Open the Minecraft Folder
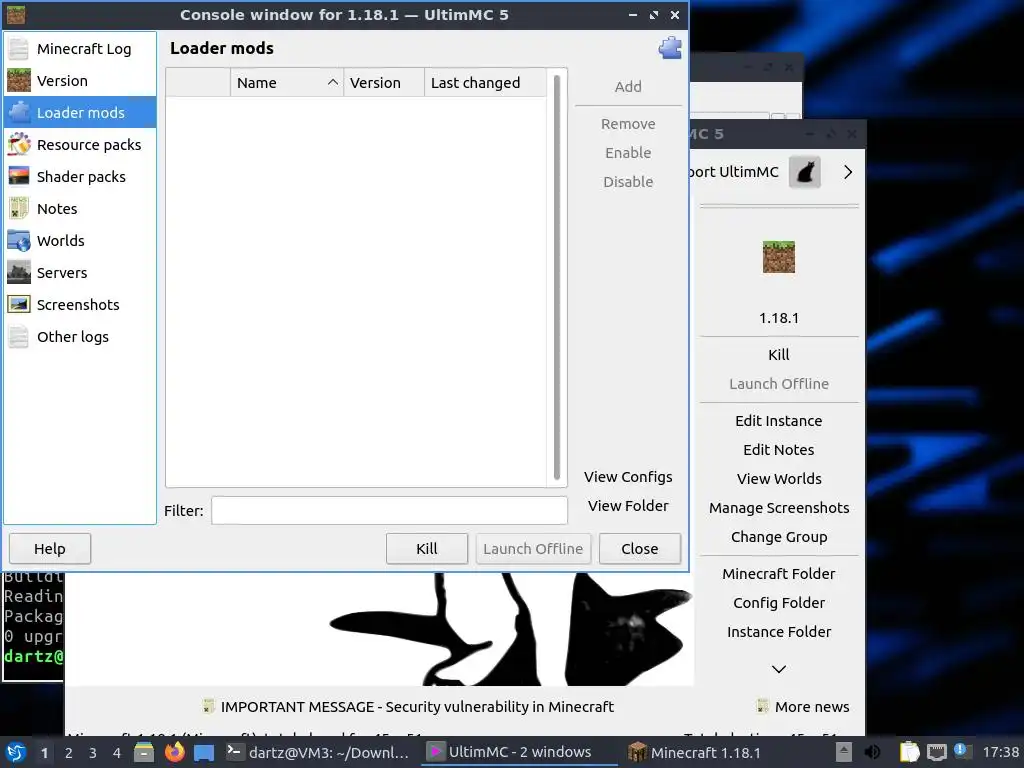Viewport: 1024px width, 768px height. click(779, 574)
